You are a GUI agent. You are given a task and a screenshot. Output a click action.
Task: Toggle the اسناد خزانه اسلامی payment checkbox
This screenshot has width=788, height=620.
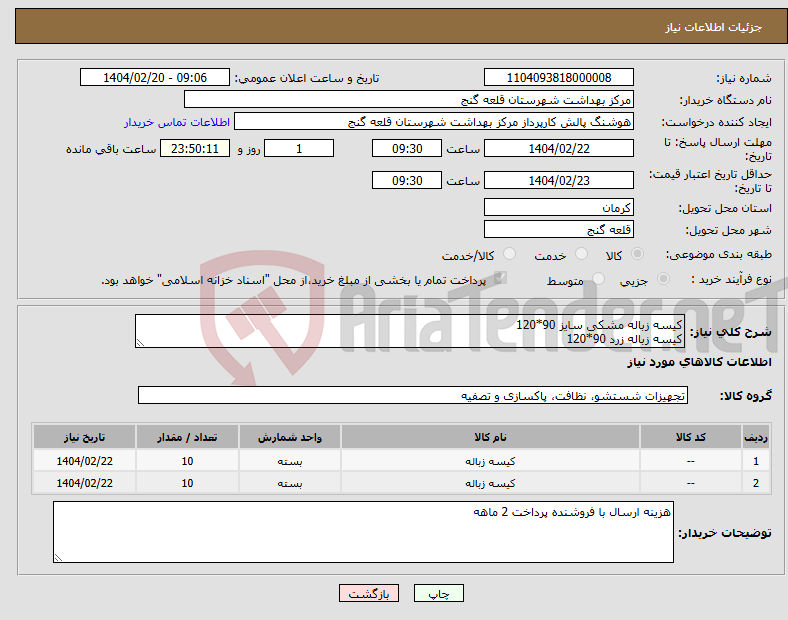tap(501, 278)
